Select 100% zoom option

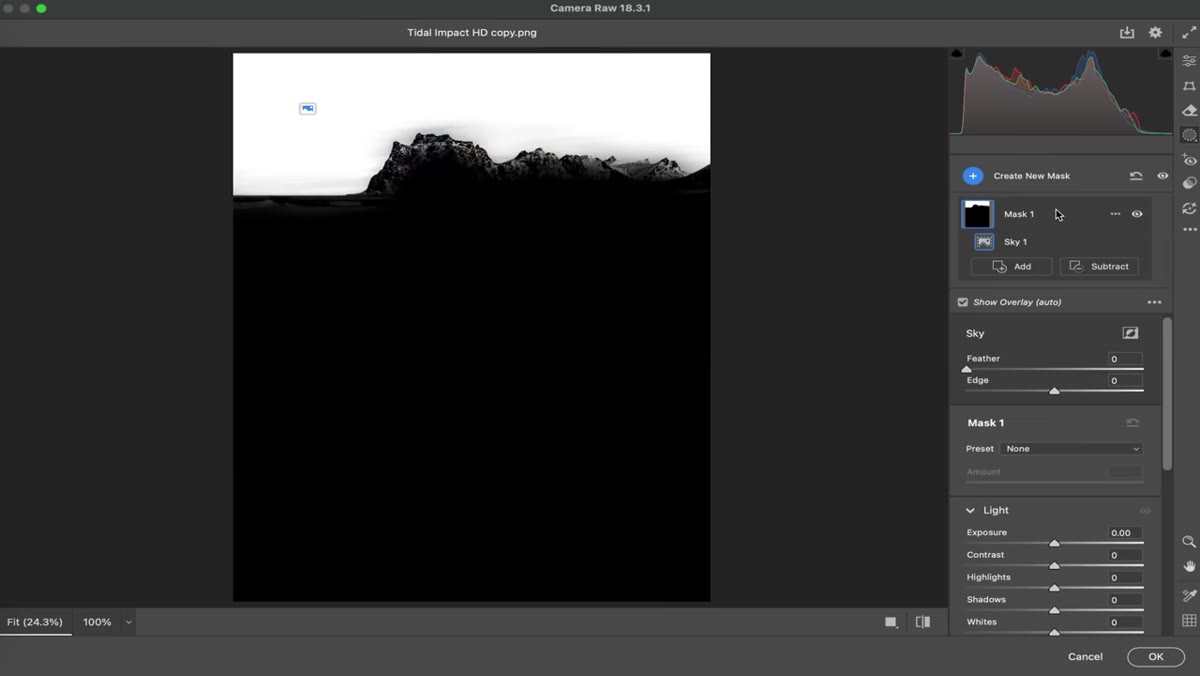coord(97,622)
